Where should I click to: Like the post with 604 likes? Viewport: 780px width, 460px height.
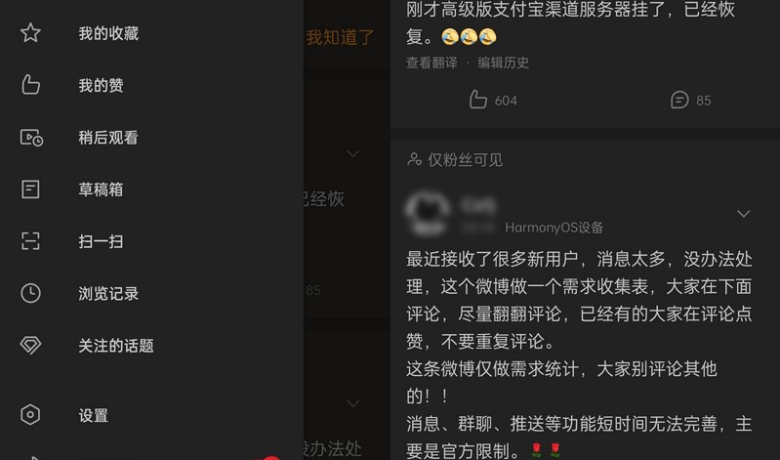point(478,99)
